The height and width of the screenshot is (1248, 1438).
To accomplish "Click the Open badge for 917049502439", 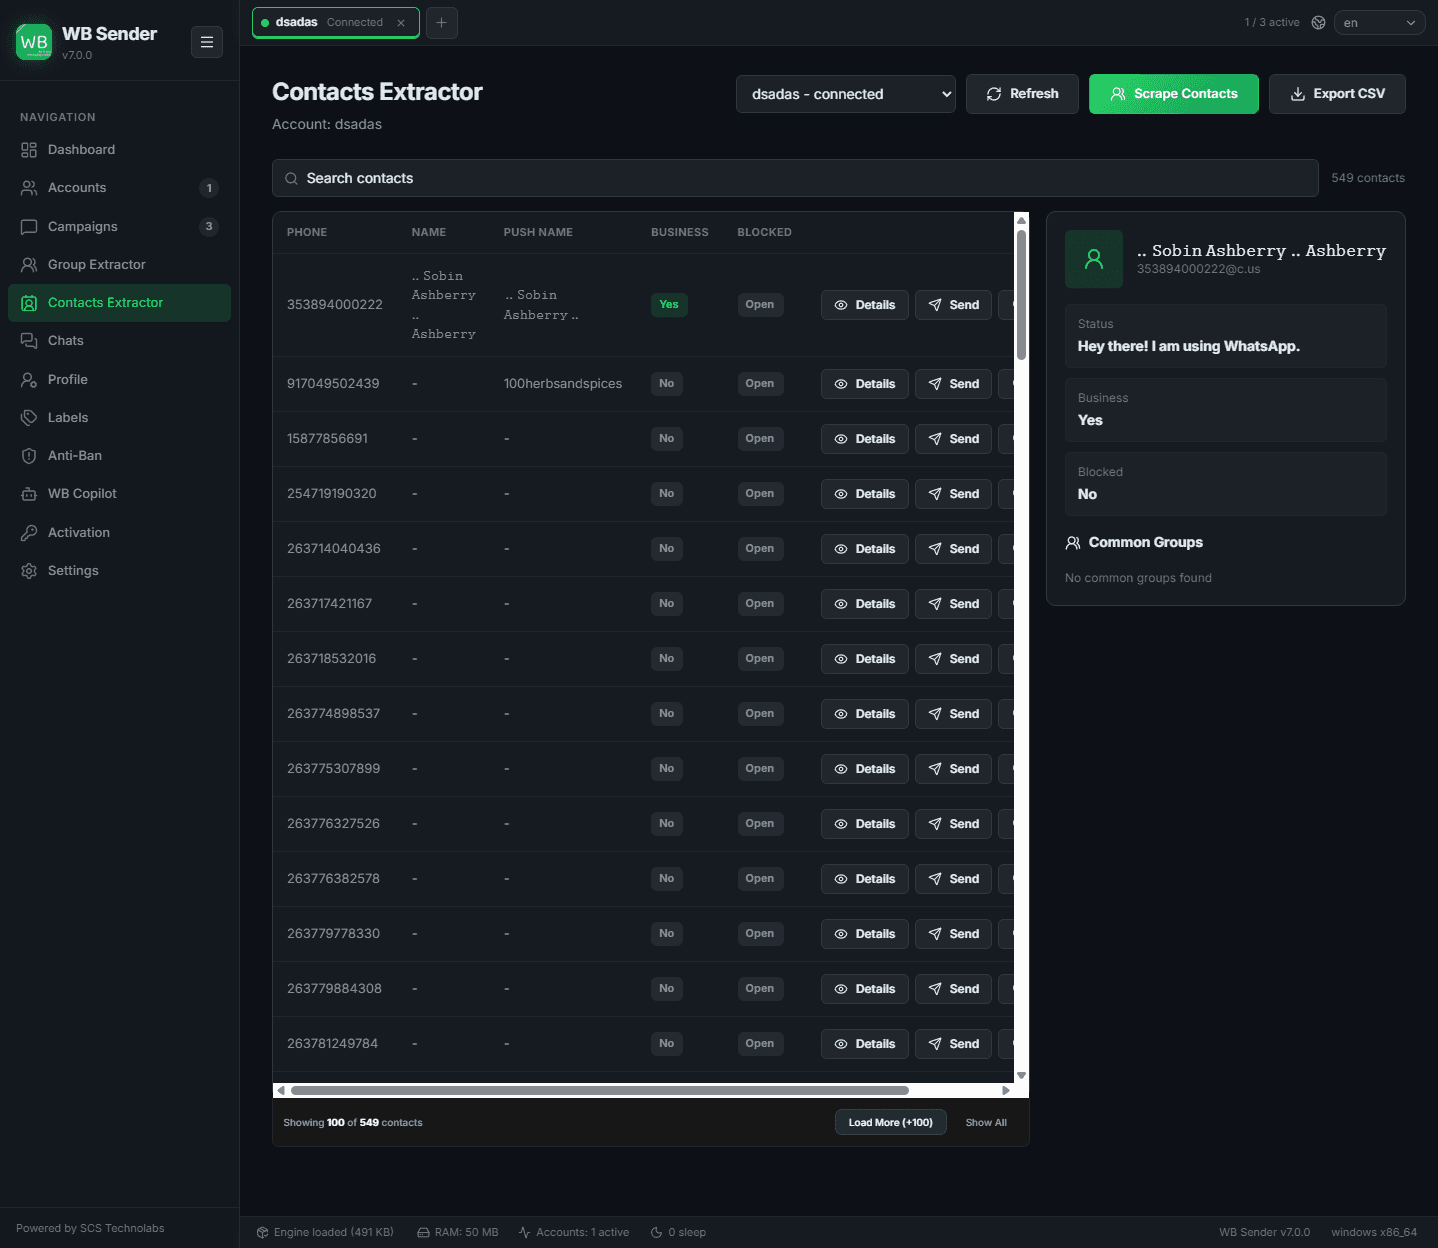I will (x=760, y=384).
